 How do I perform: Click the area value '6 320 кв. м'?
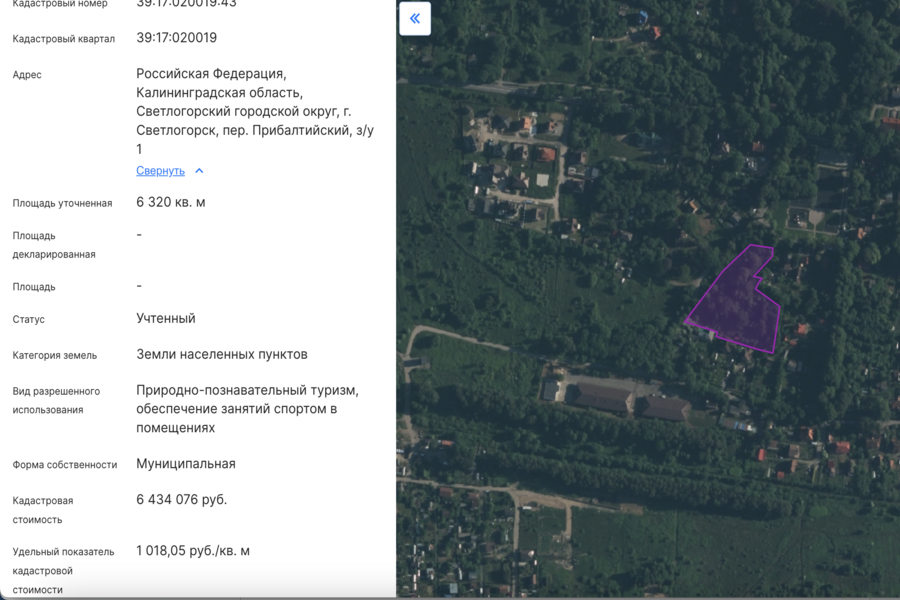pos(171,202)
